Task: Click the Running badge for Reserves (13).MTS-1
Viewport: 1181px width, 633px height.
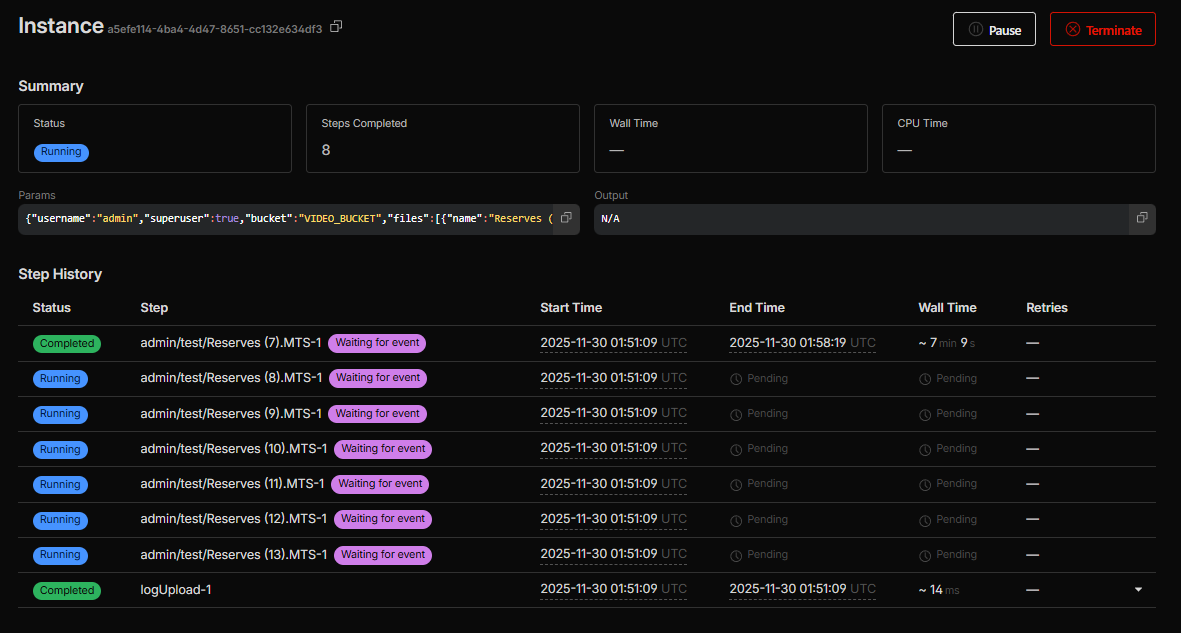Action: point(60,555)
